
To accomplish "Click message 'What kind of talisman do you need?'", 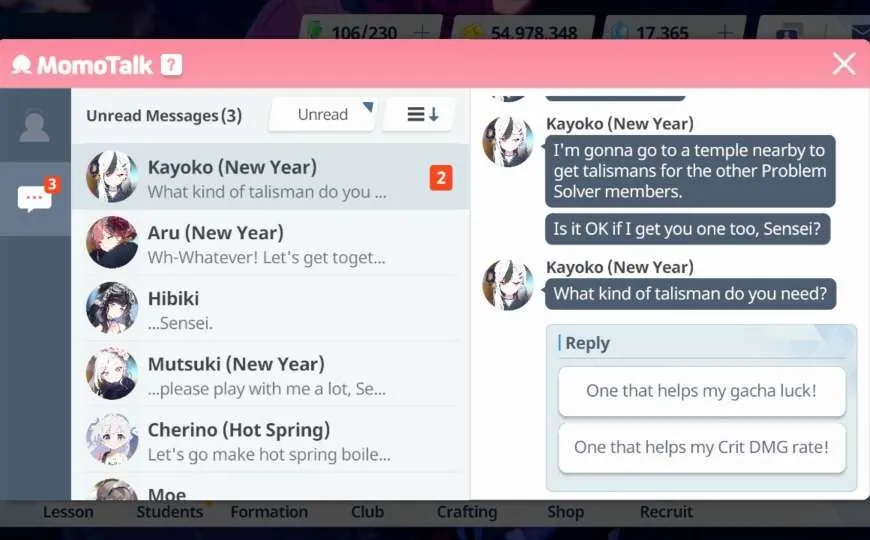I will [690, 294].
